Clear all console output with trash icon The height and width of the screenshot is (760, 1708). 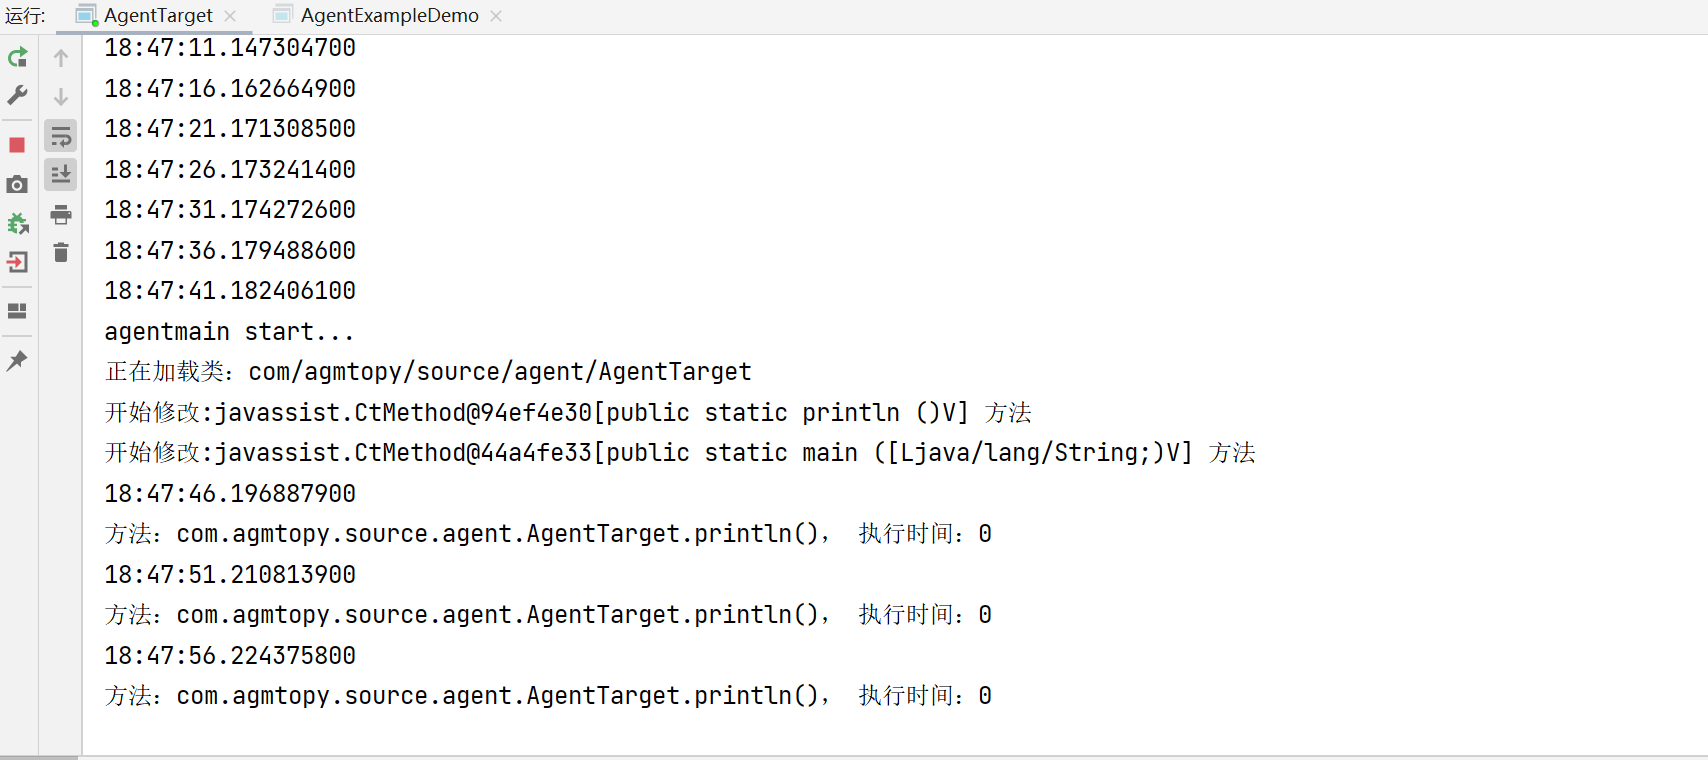pyautogui.click(x=61, y=253)
